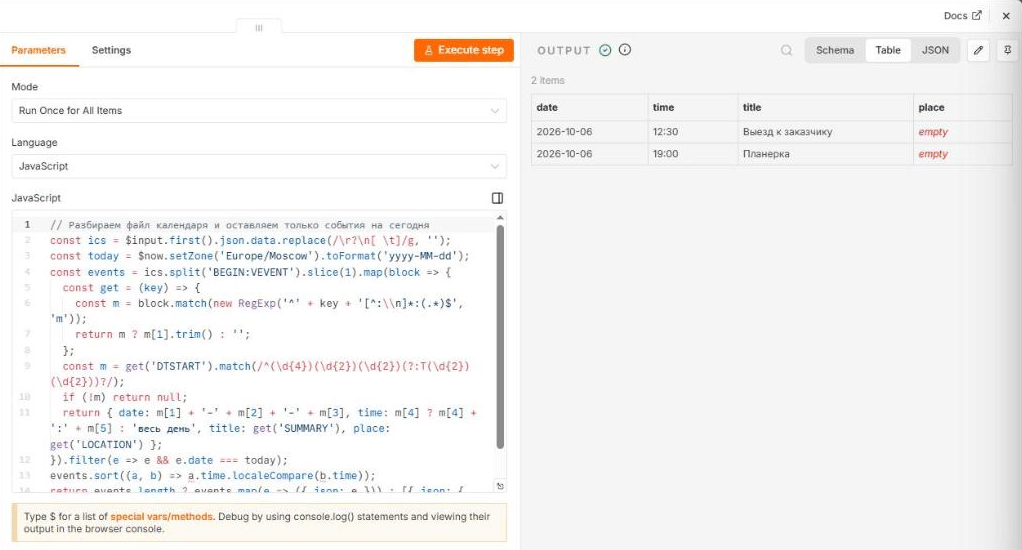Image resolution: width=1022 pixels, height=550 pixels.
Task: Click the code editor vertical scrollbar
Action: pyautogui.click(x=501, y=337)
